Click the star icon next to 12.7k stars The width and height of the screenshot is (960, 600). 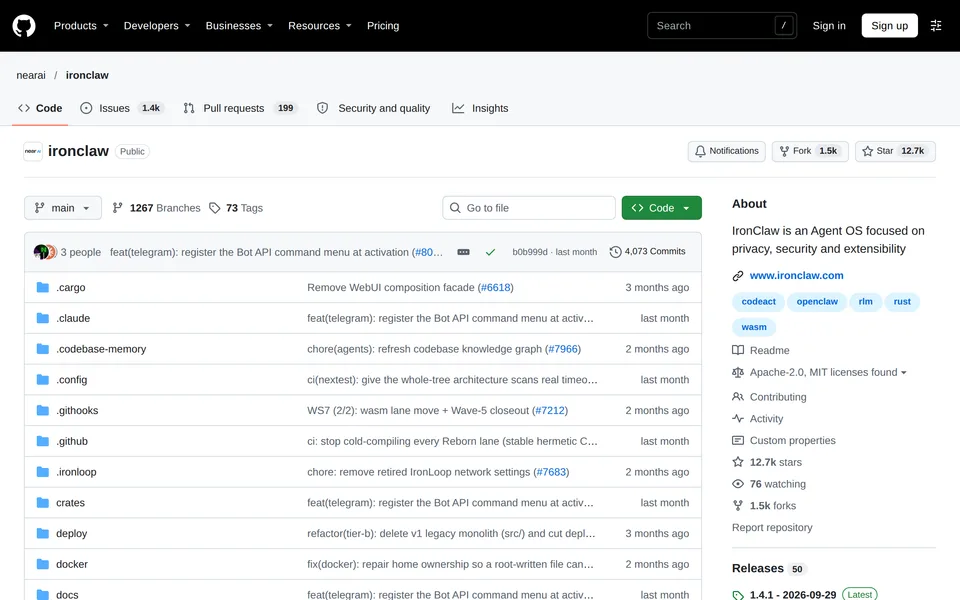pyautogui.click(x=738, y=462)
